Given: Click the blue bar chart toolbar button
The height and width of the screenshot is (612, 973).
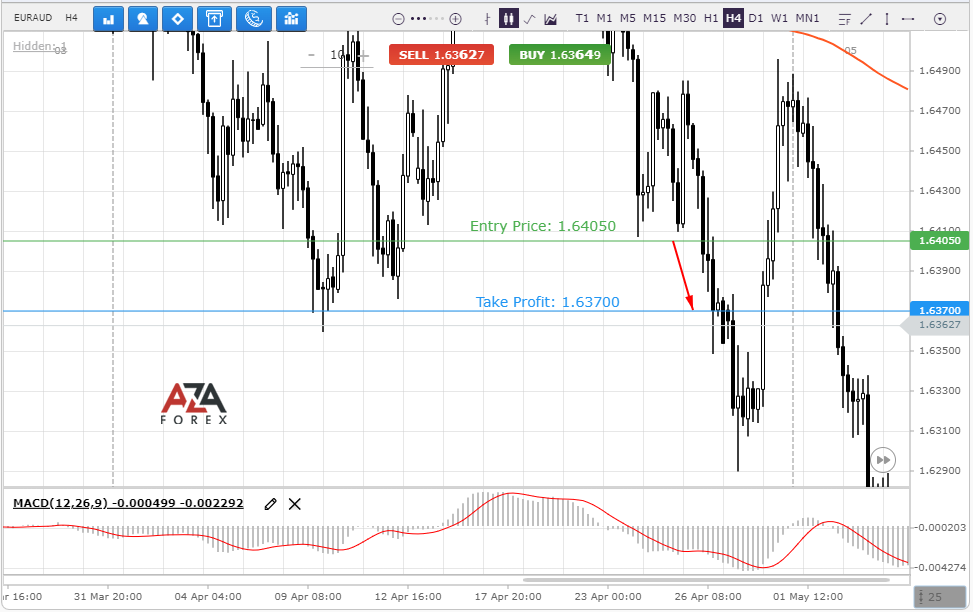Looking at the screenshot, I should 109,19.
